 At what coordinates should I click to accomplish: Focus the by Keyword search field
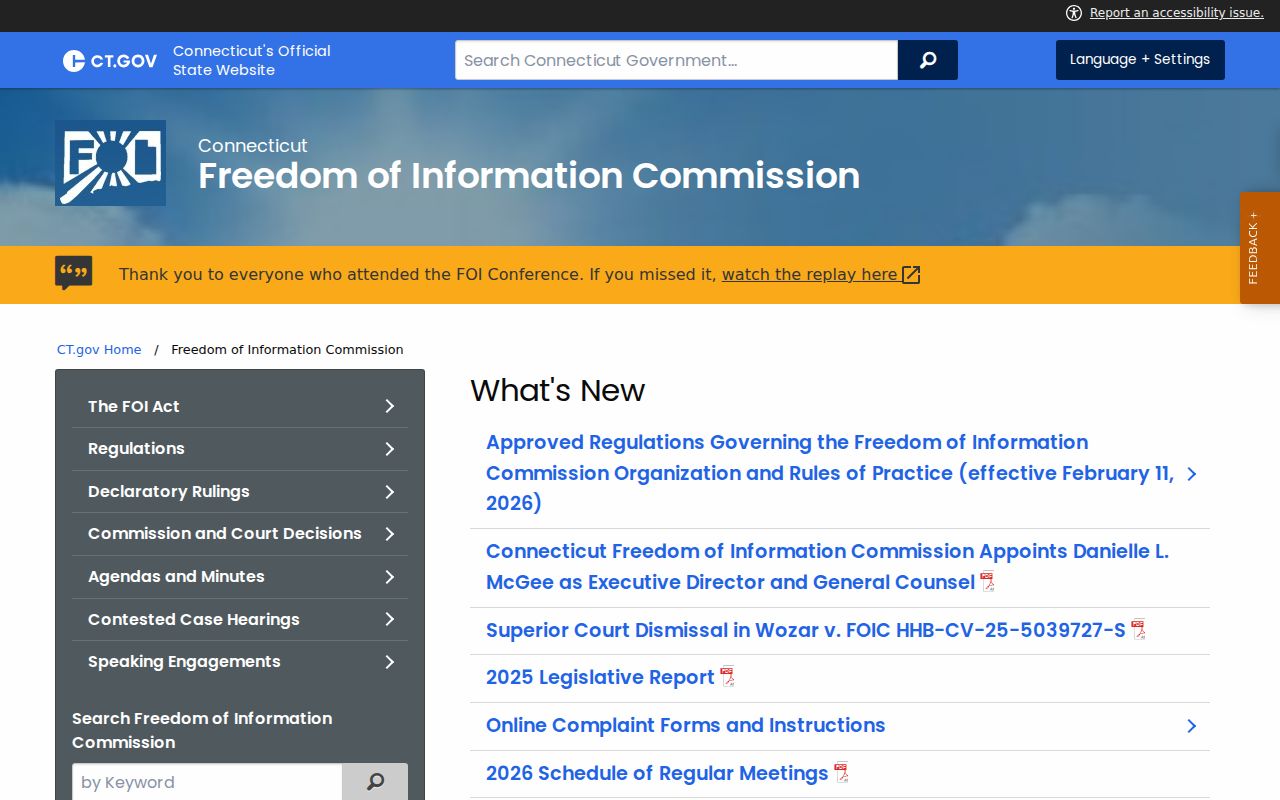(207, 782)
